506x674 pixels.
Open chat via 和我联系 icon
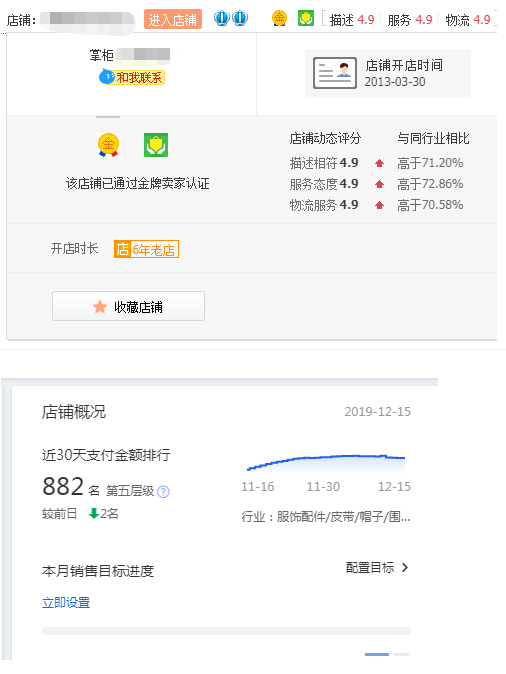pos(132,77)
